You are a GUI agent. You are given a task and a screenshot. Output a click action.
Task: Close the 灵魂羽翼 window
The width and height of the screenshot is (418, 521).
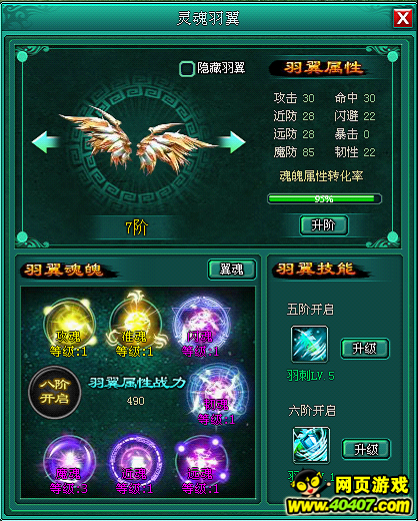pyautogui.click(x=403, y=18)
